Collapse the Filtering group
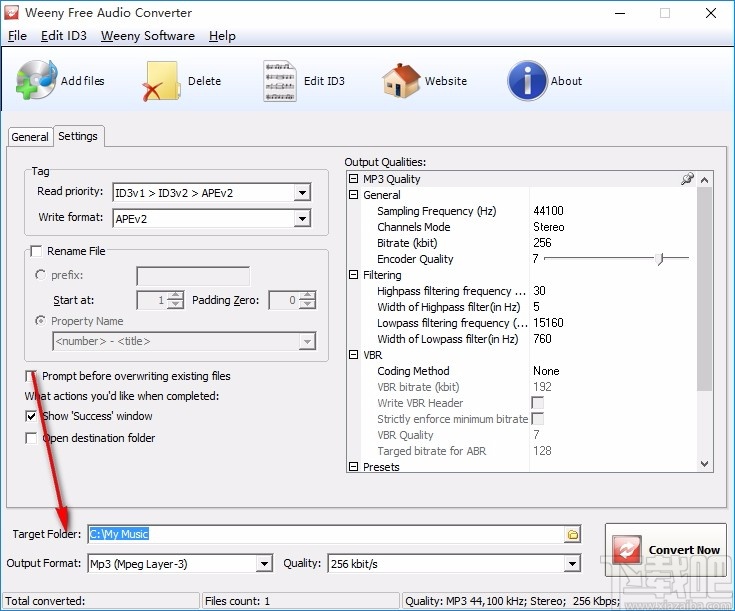The height and width of the screenshot is (611, 735). tap(353, 275)
